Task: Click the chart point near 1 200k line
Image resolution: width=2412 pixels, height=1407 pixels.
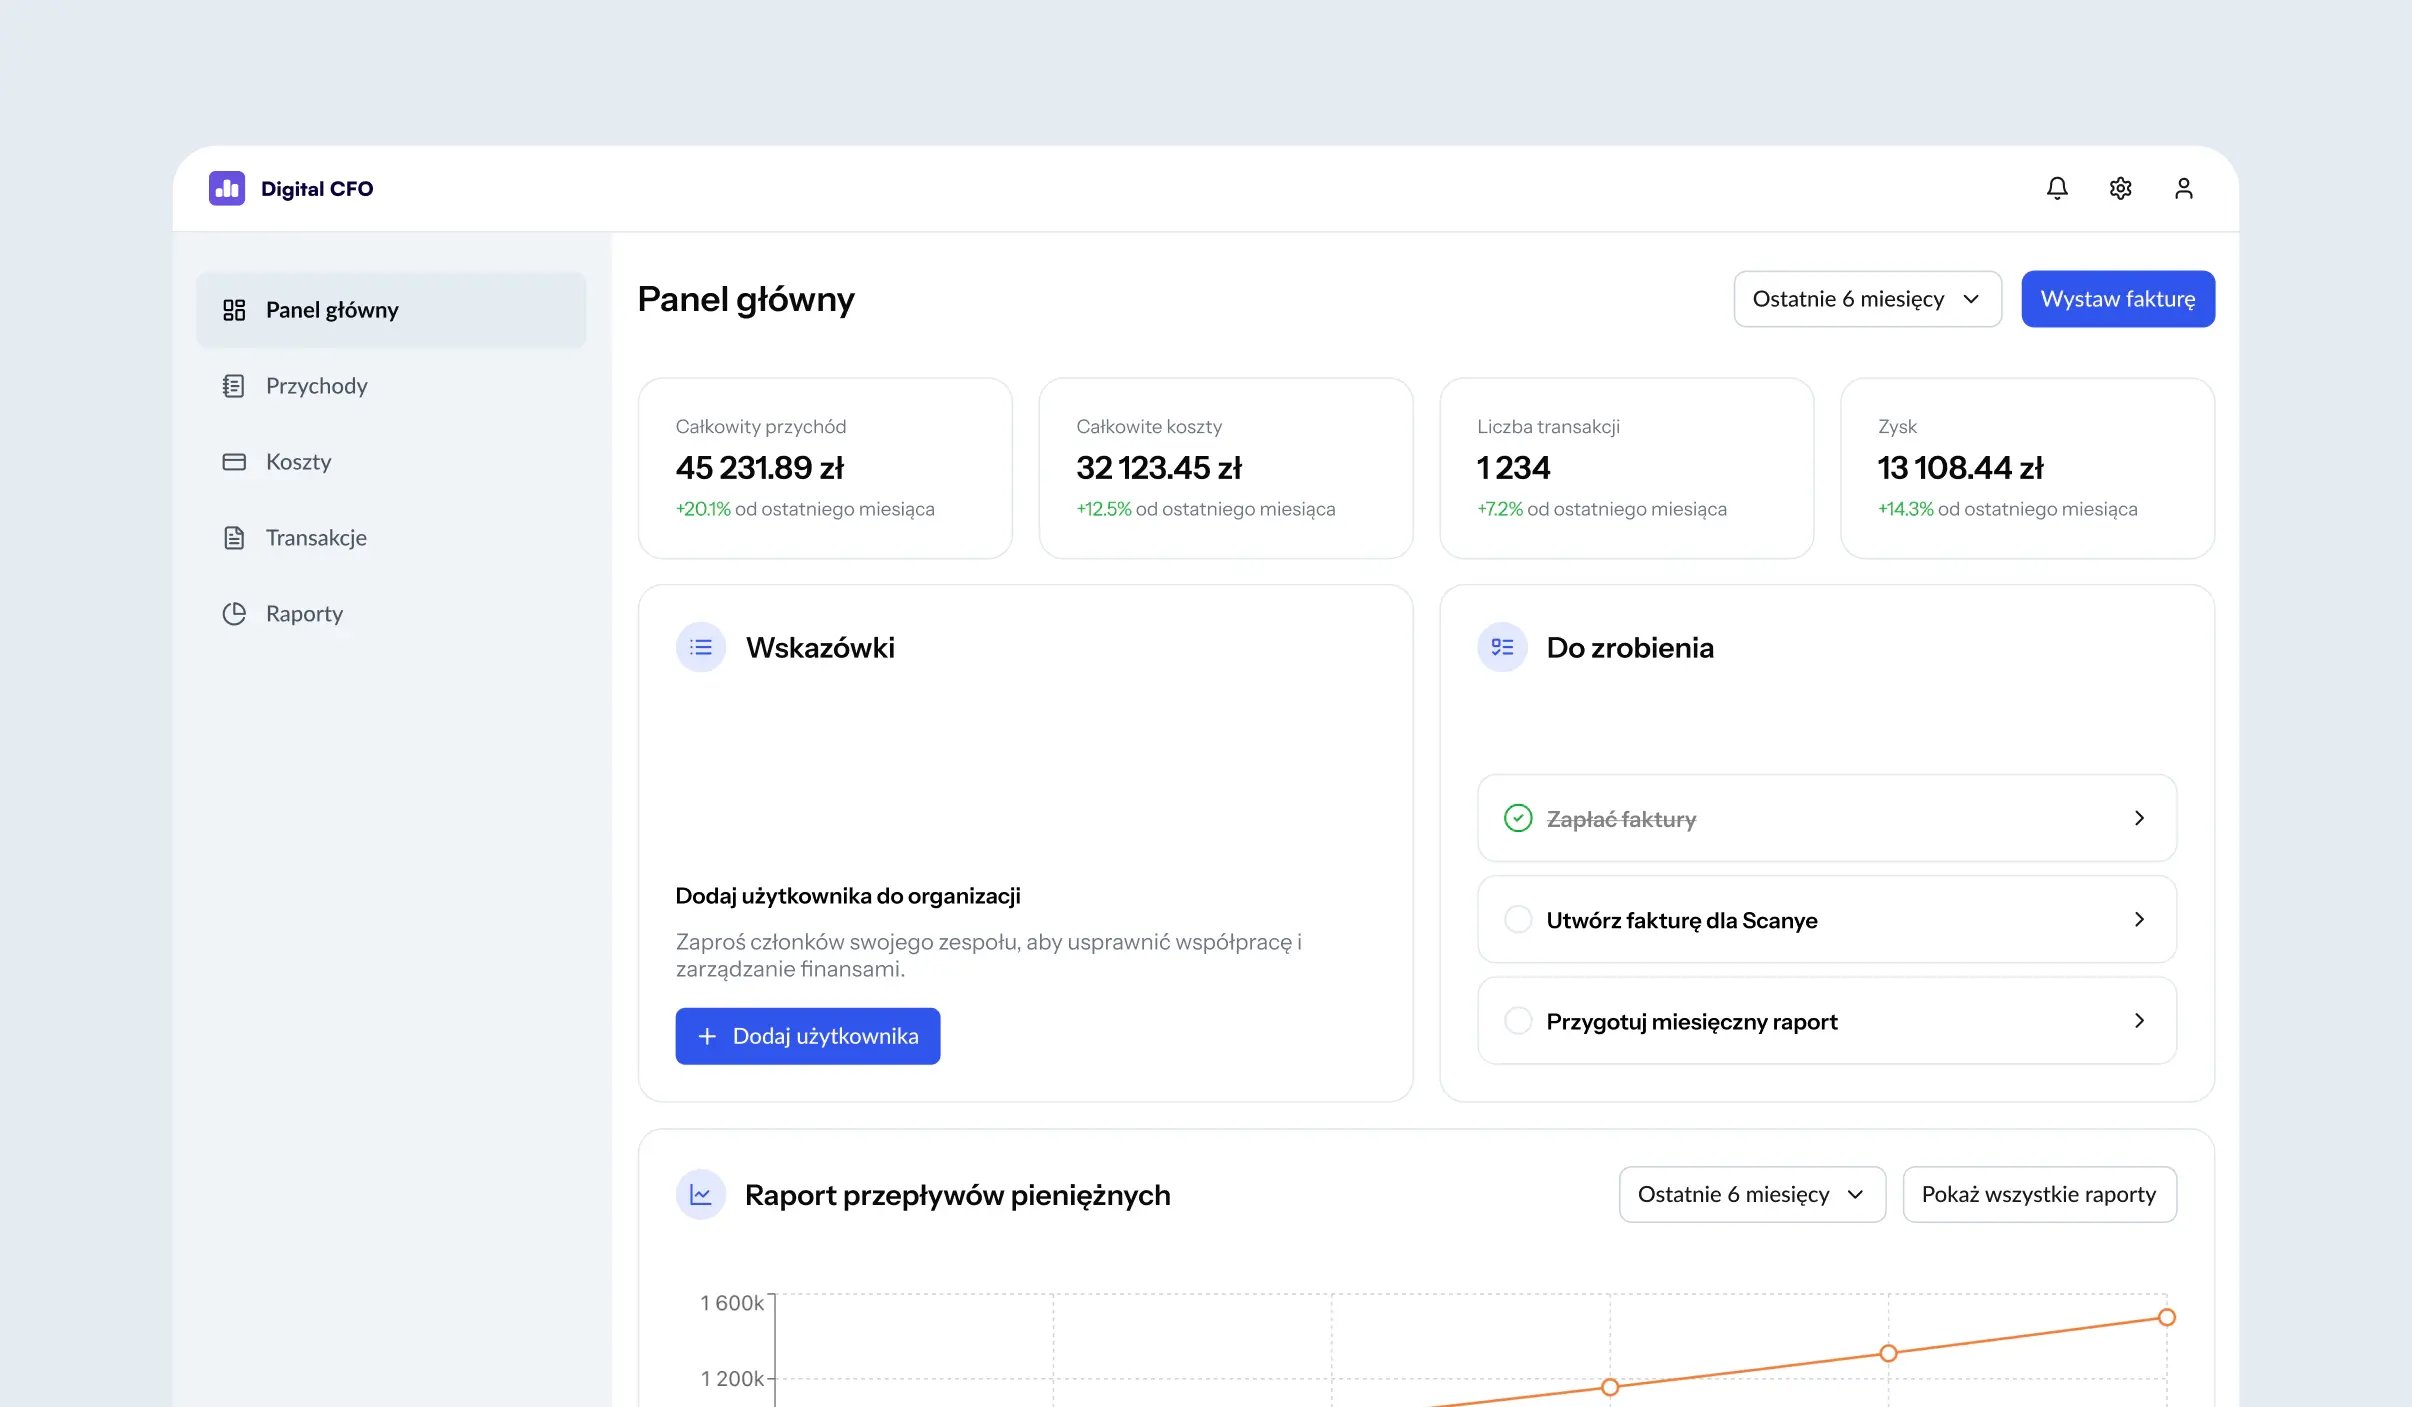Action: click(1610, 1387)
